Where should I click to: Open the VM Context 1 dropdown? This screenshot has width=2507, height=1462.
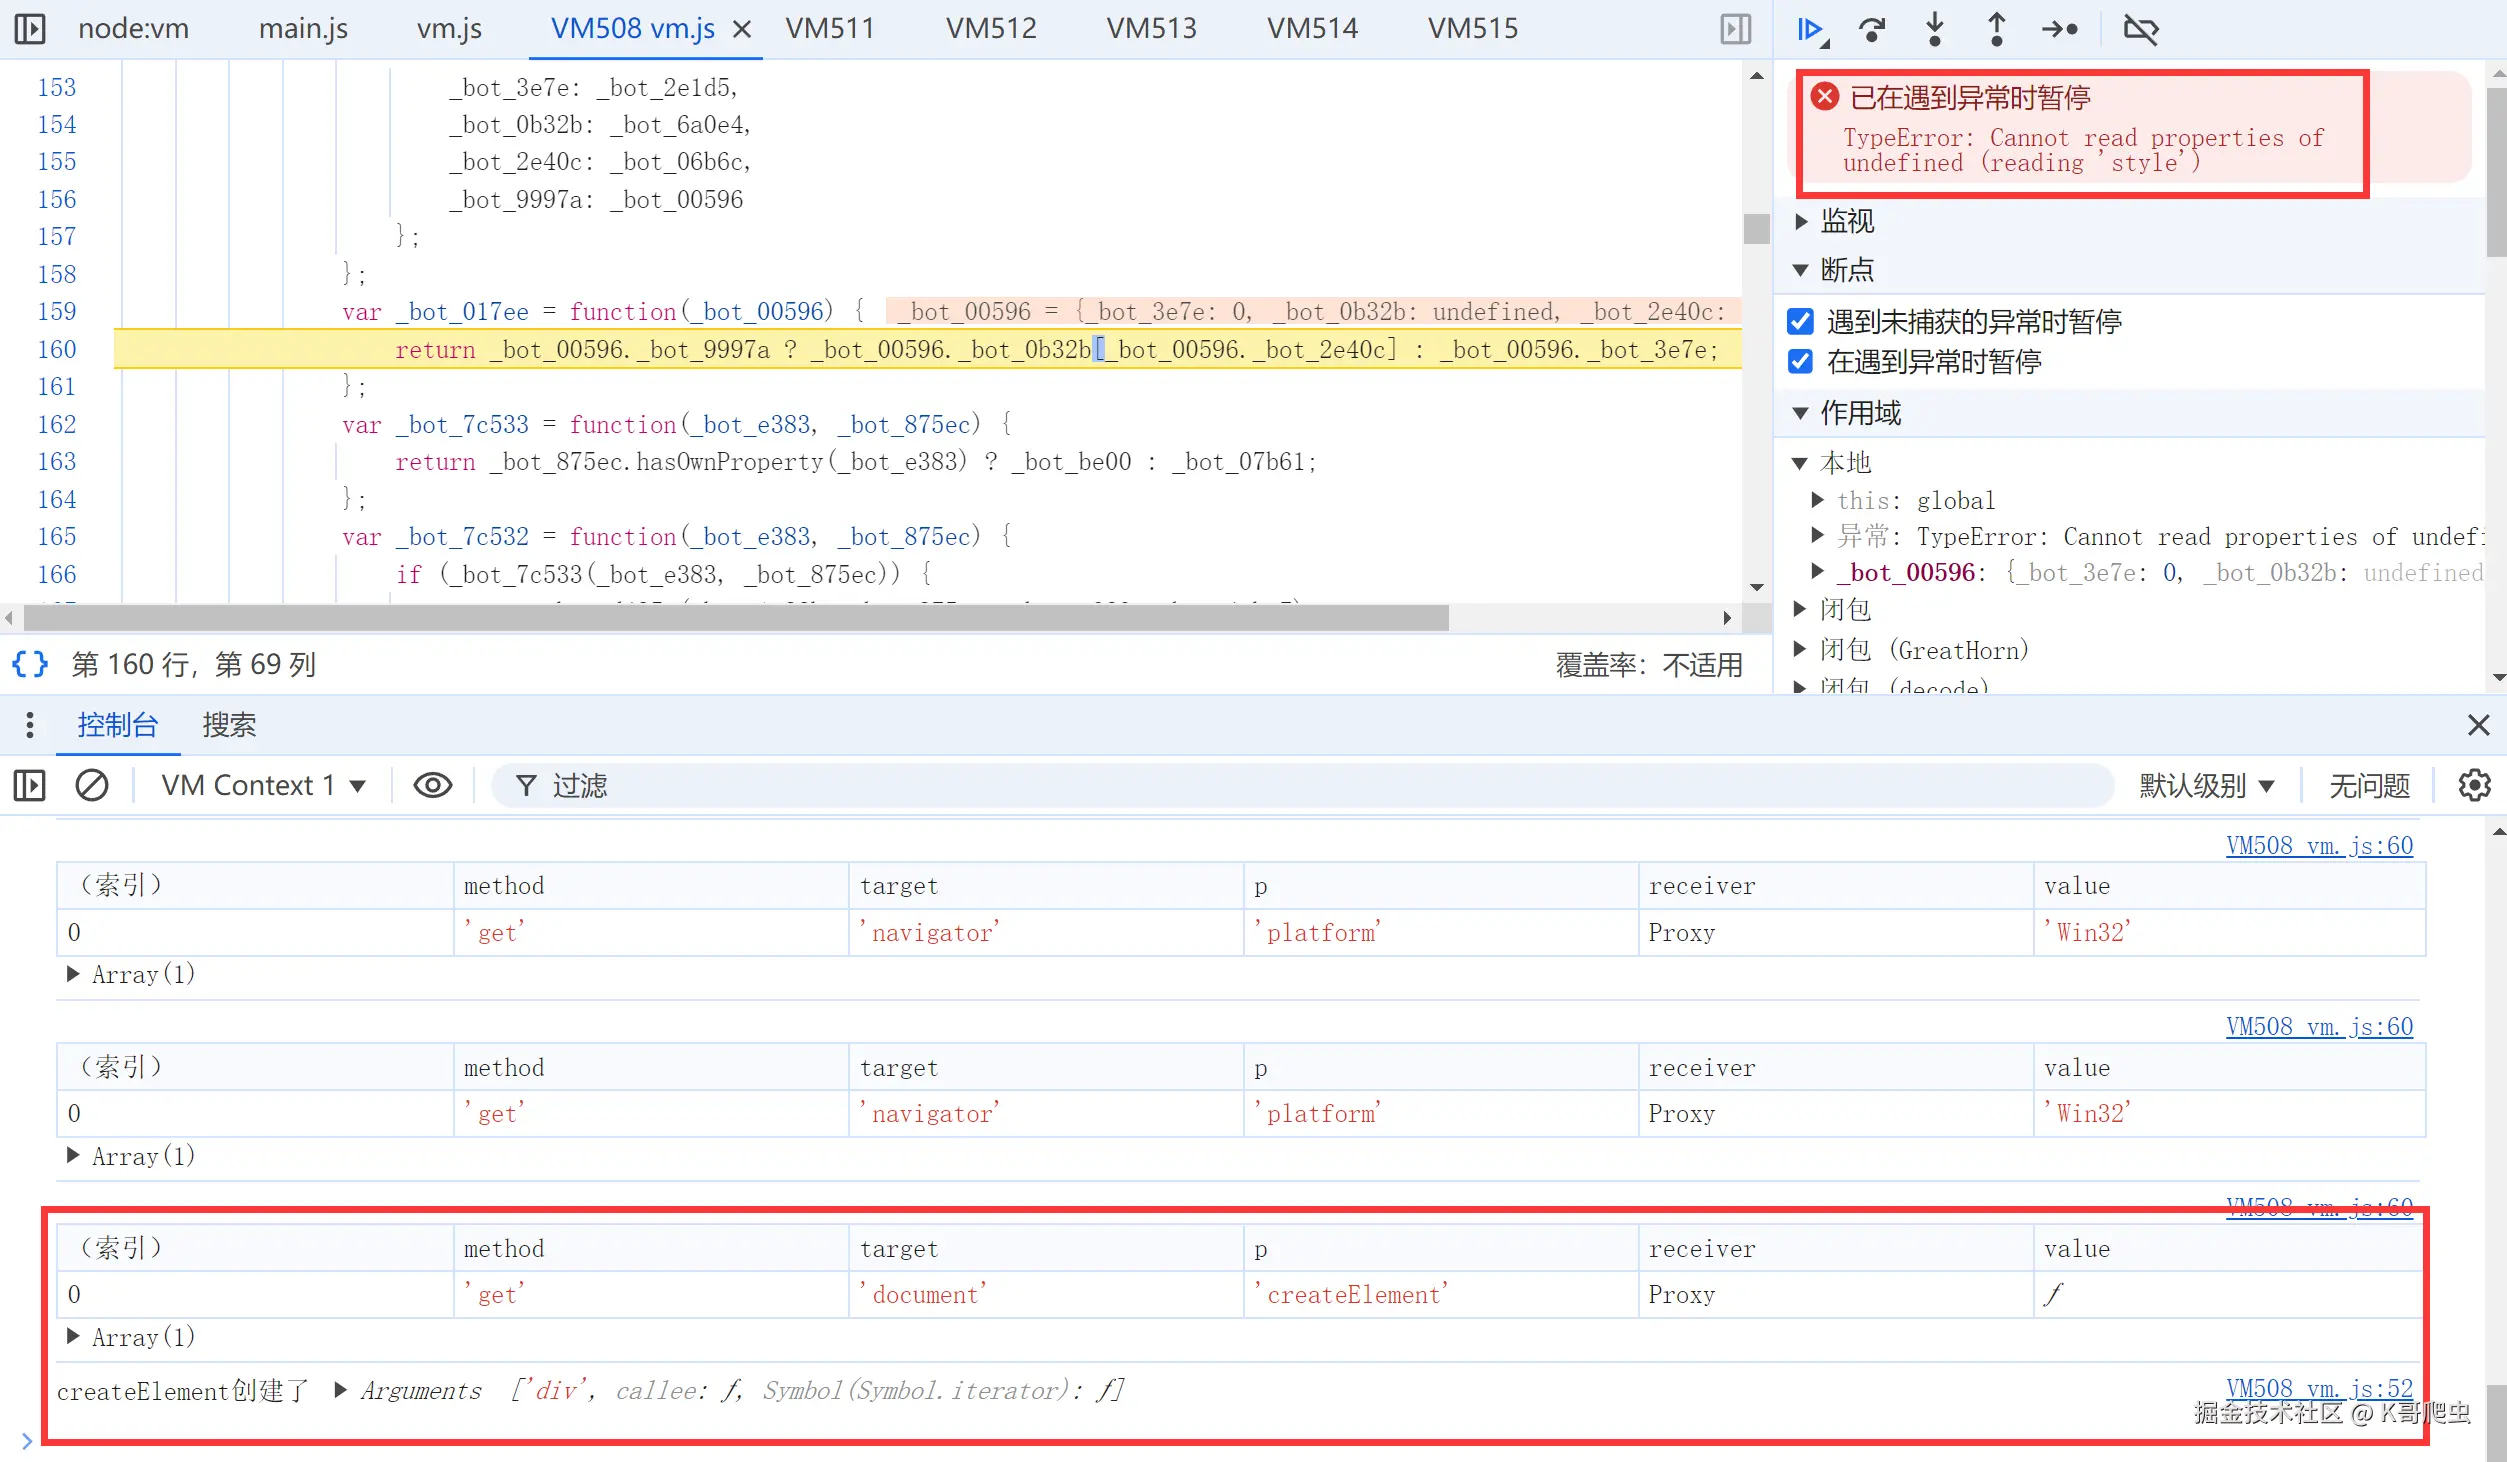pos(263,785)
